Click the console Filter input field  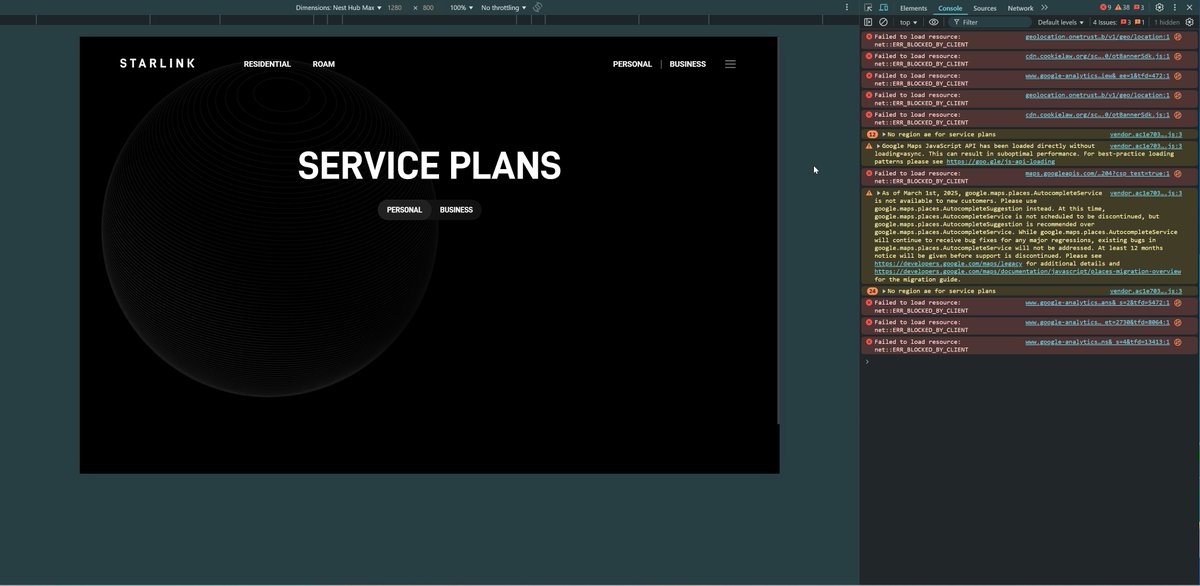[x=990, y=22]
